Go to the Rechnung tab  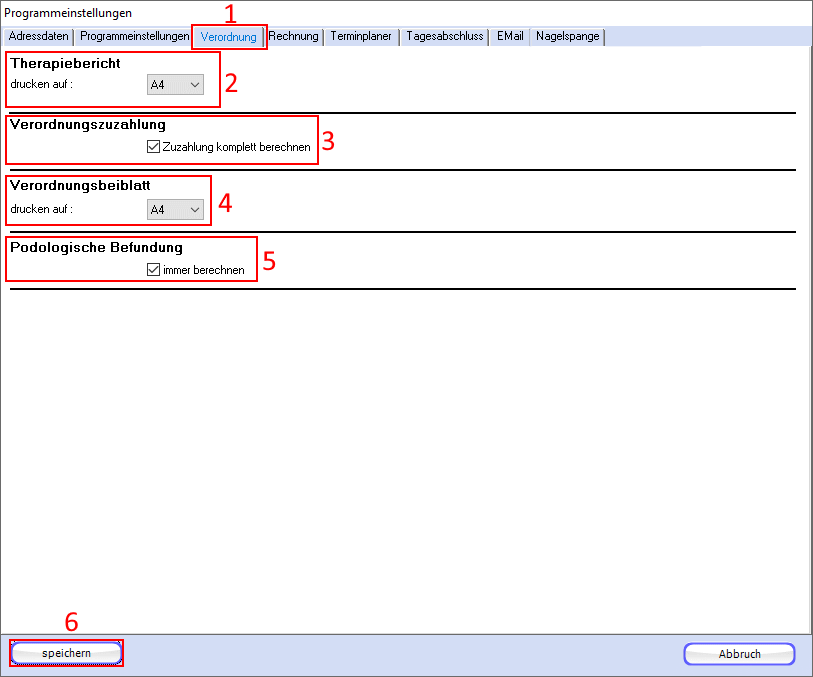pyautogui.click(x=293, y=37)
